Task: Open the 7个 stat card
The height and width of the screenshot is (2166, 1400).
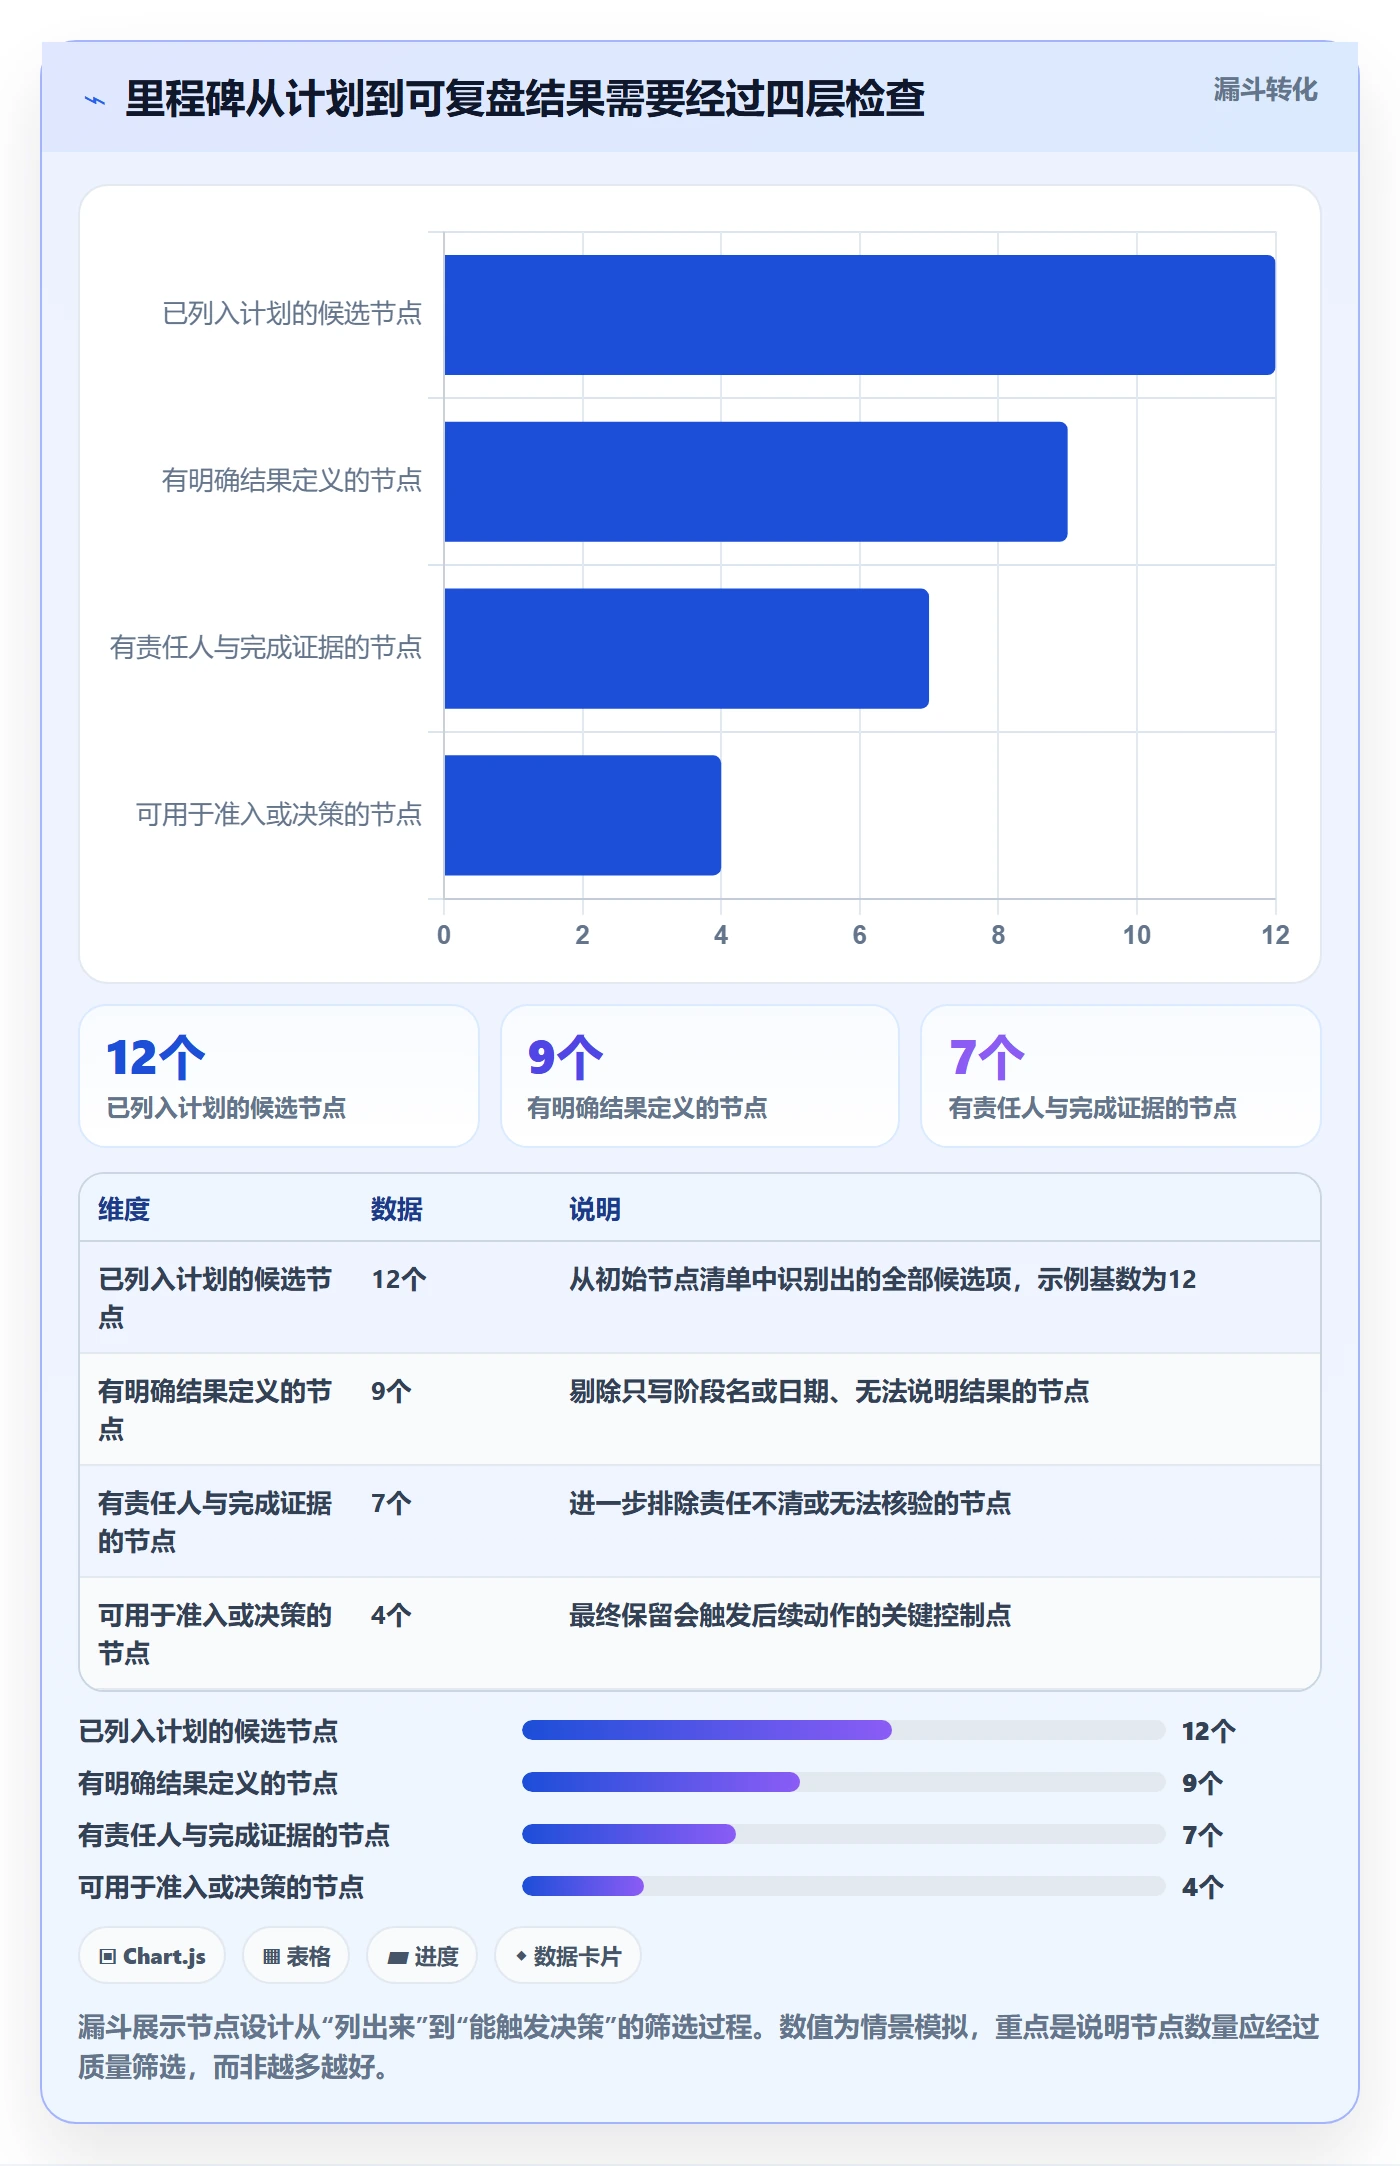Action: pyautogui.click(x=1121, y=1076)
